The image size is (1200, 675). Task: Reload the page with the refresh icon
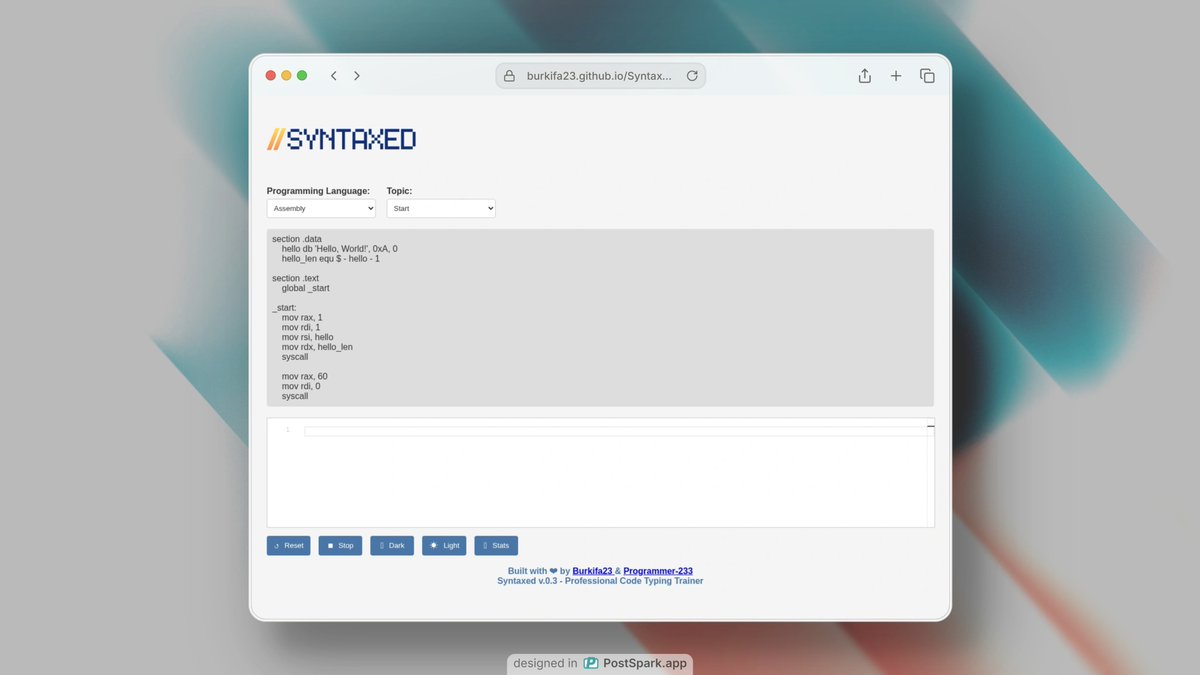[692, 76]
